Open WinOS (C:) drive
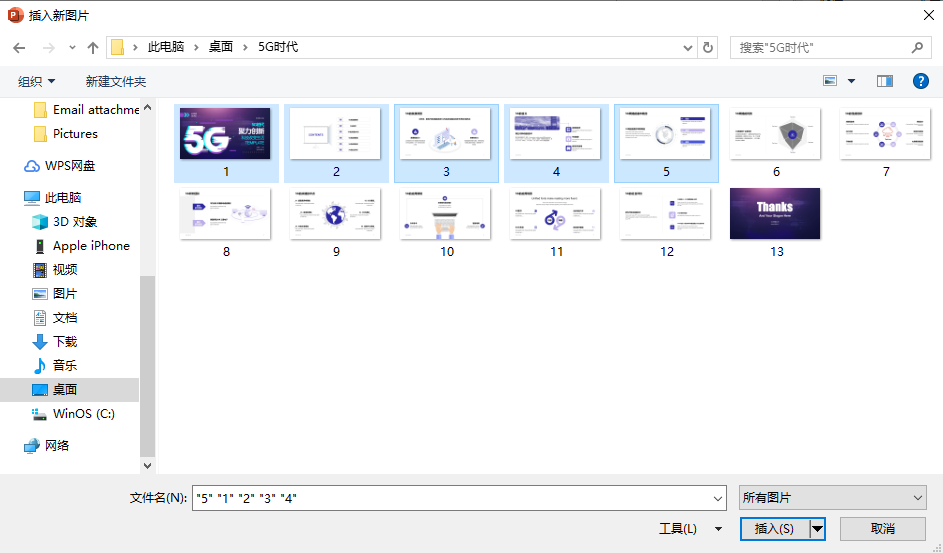943x553 pixels. click(73, 414)
